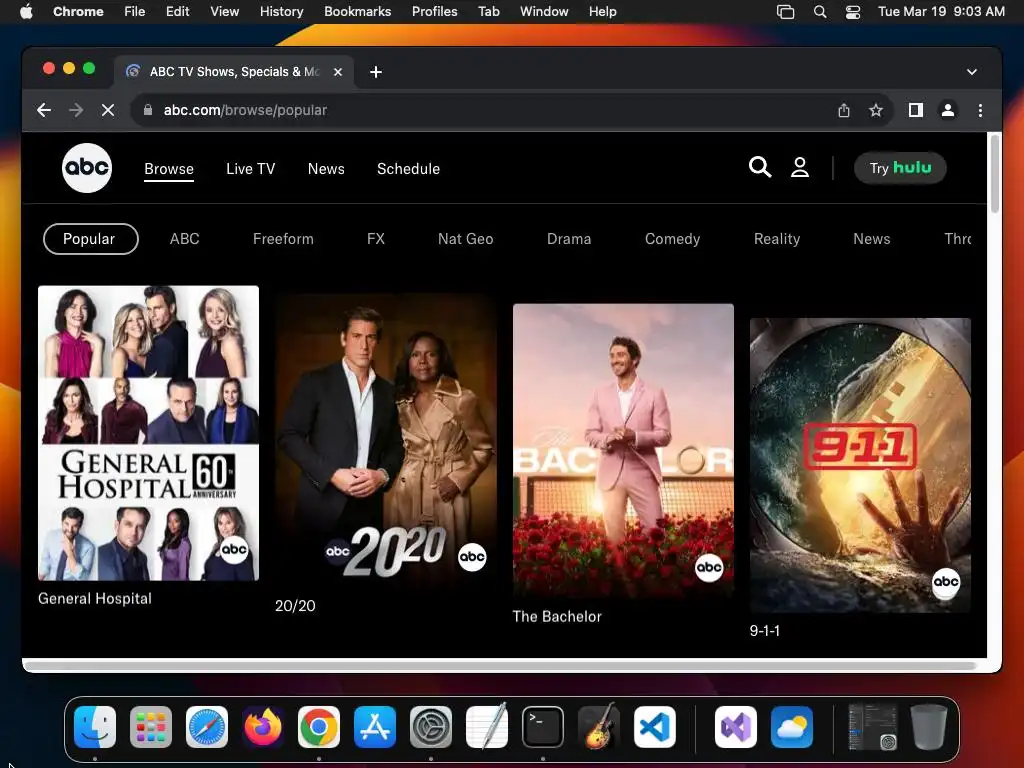Viewport: 1024px width, 768px height.
Task: Select the Nat Geo category filter
Action: 466,239
